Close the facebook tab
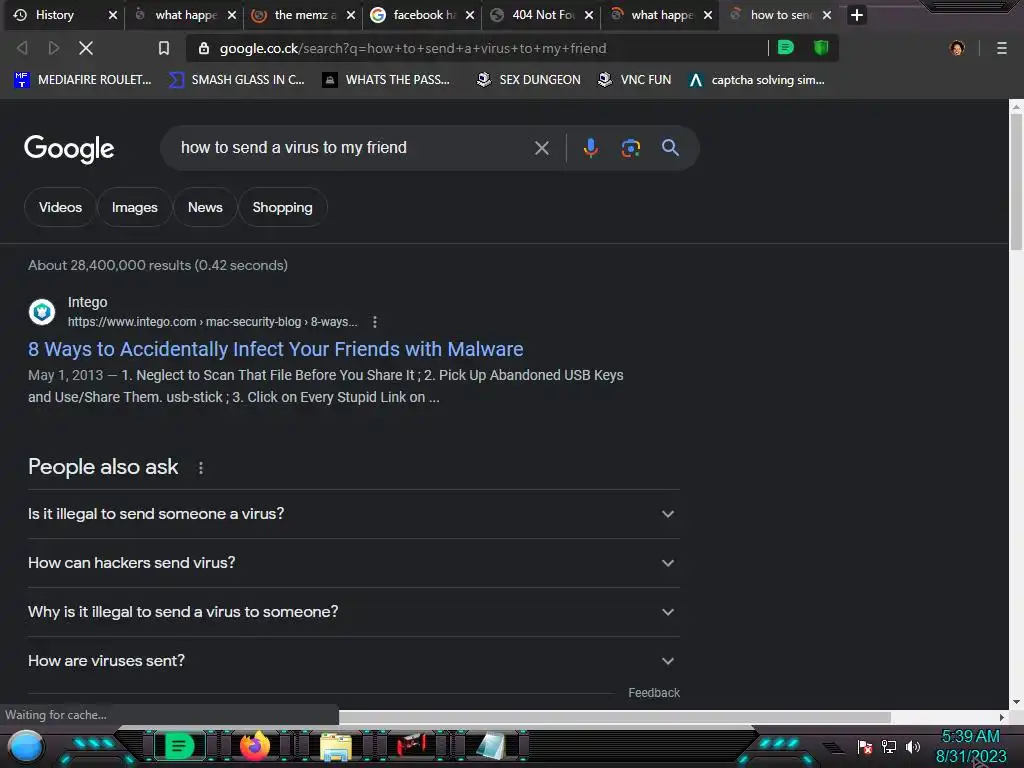 pyautogui.click(x=470, y=15)
